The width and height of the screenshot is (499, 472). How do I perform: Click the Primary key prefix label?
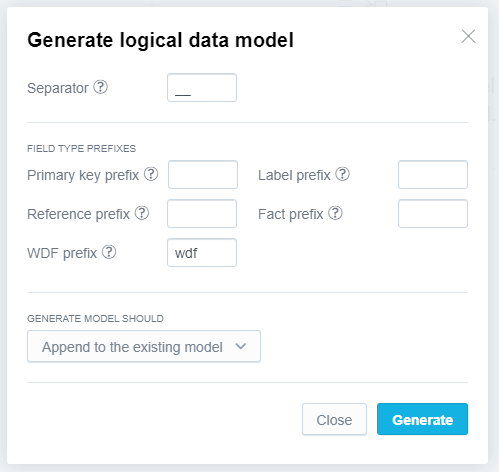tap(83, 175)
